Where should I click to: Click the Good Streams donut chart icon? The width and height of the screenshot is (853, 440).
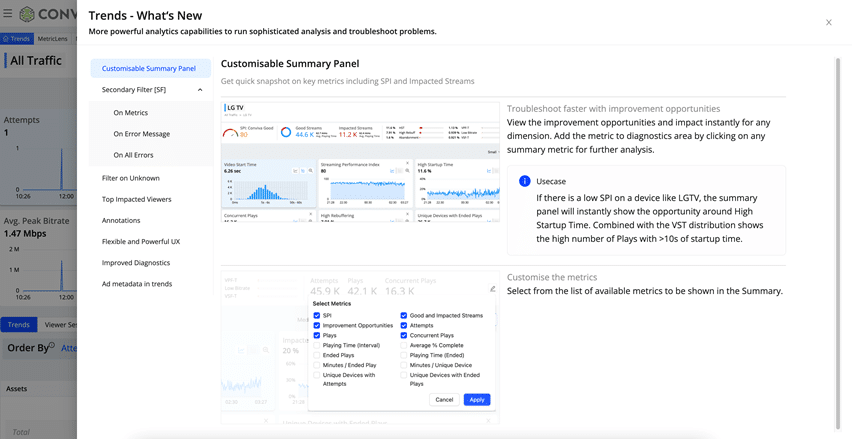click(x=286, y=132)
